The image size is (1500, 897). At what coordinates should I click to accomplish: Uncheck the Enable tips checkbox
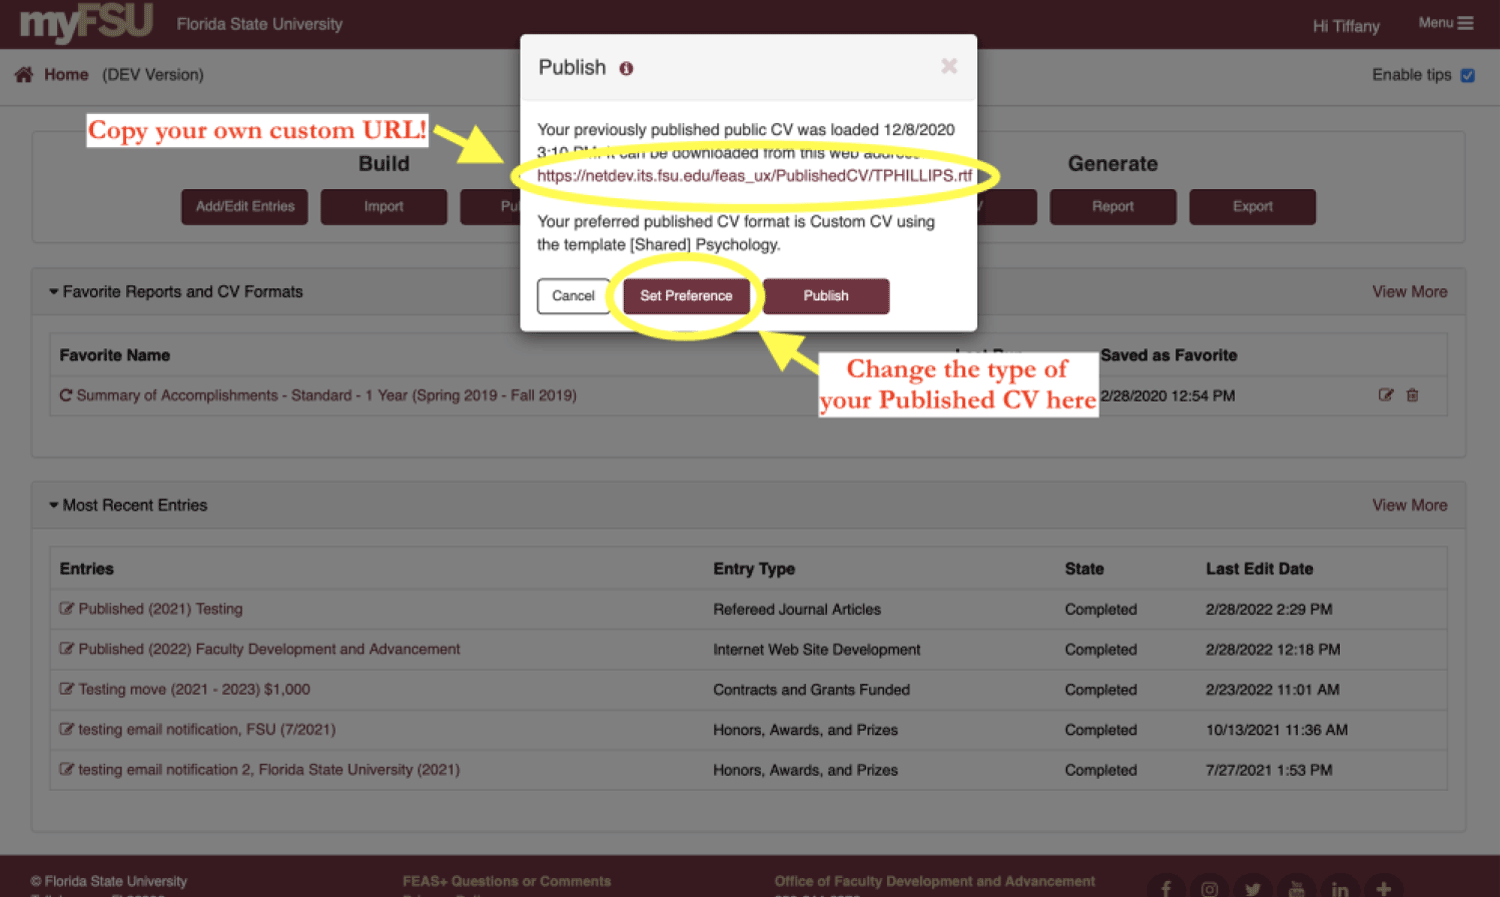1467,75
